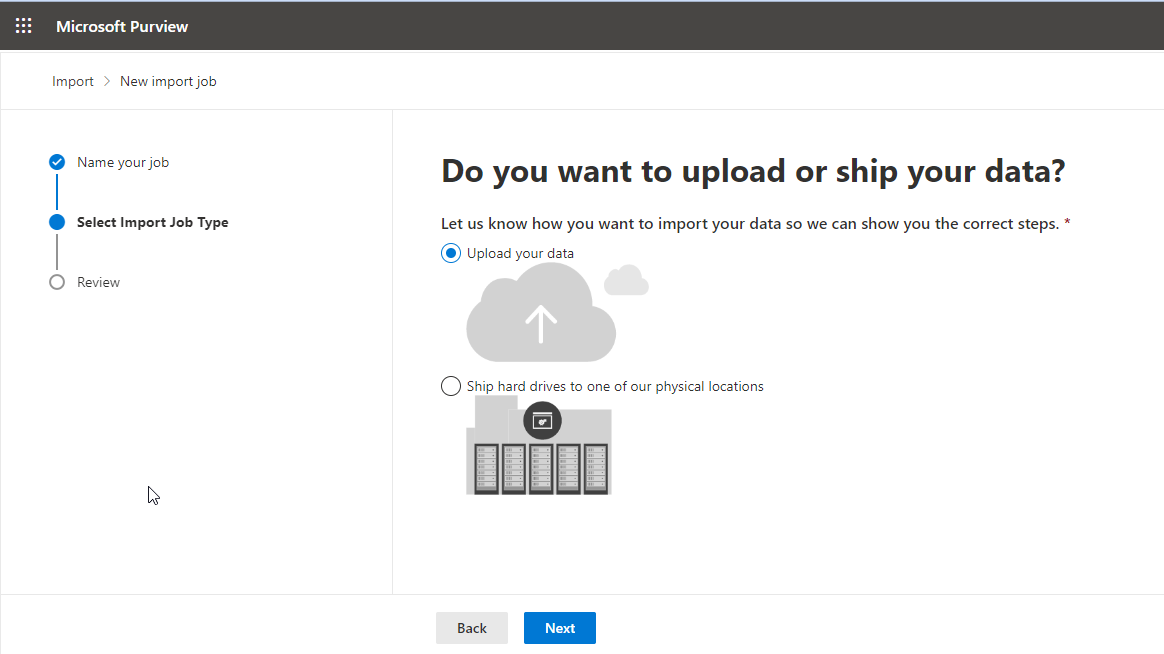Image resolution: width=1164 pixels, height=654 pixels.
Task: Open the app launcher waffle icon
Action: 23,26
